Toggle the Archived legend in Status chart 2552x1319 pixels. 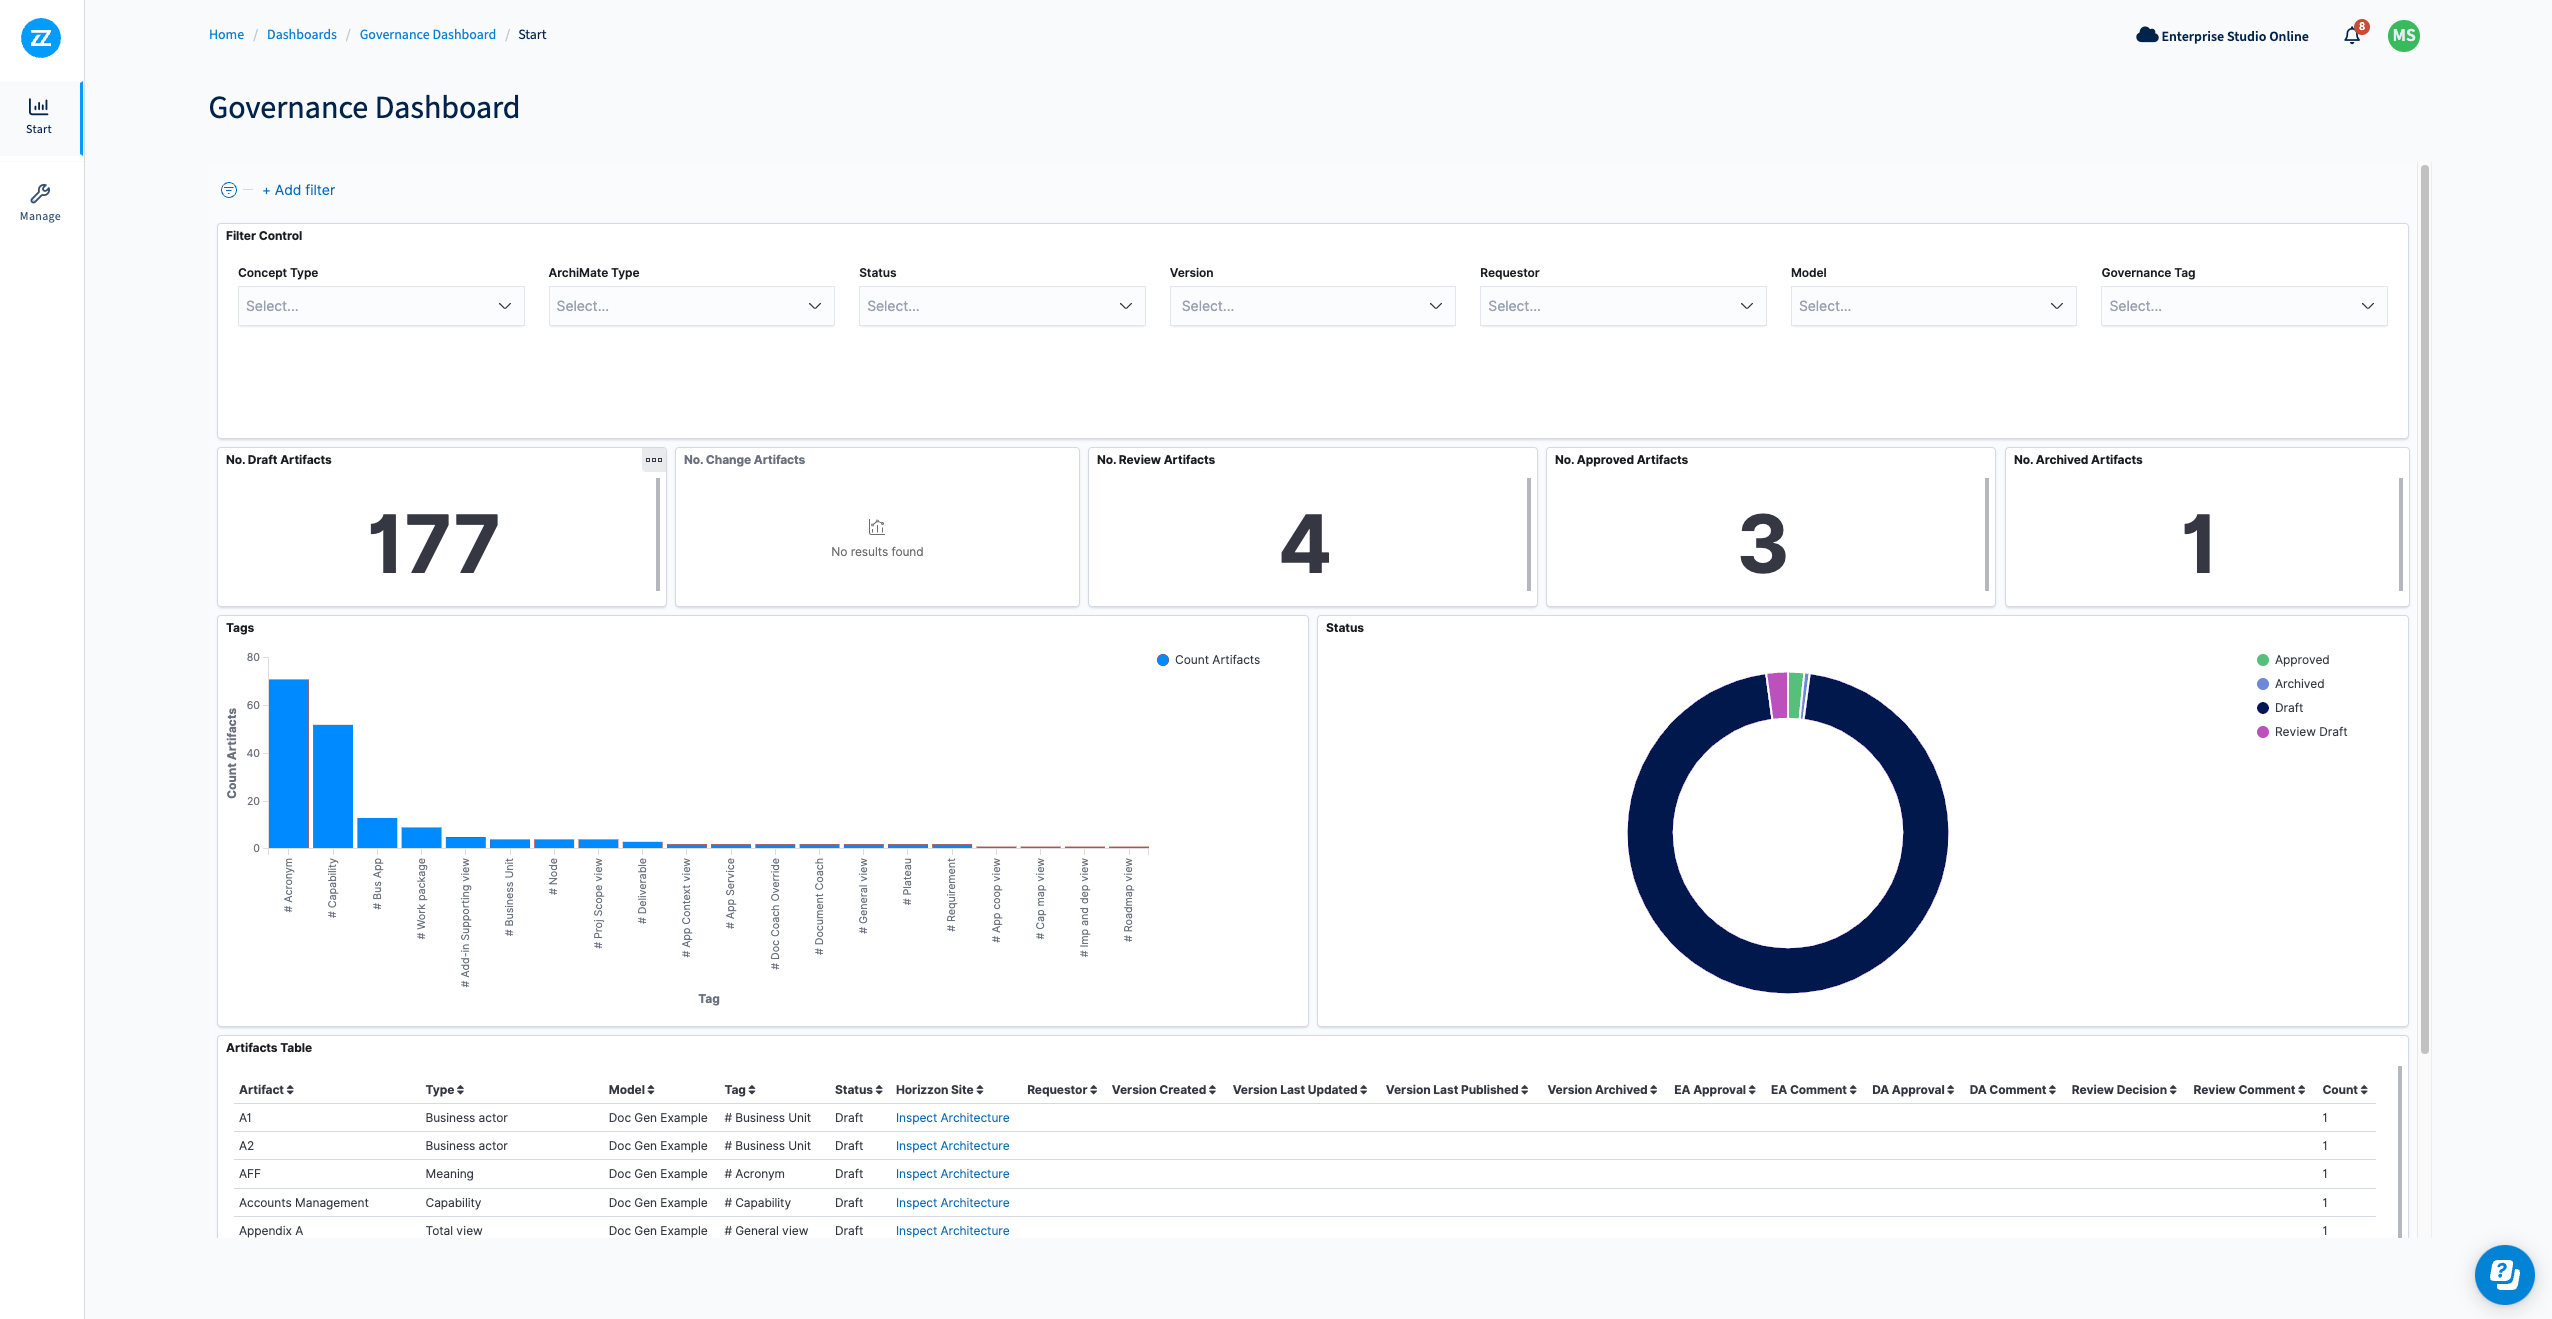pyautogui.click(x=2294, y=683)
